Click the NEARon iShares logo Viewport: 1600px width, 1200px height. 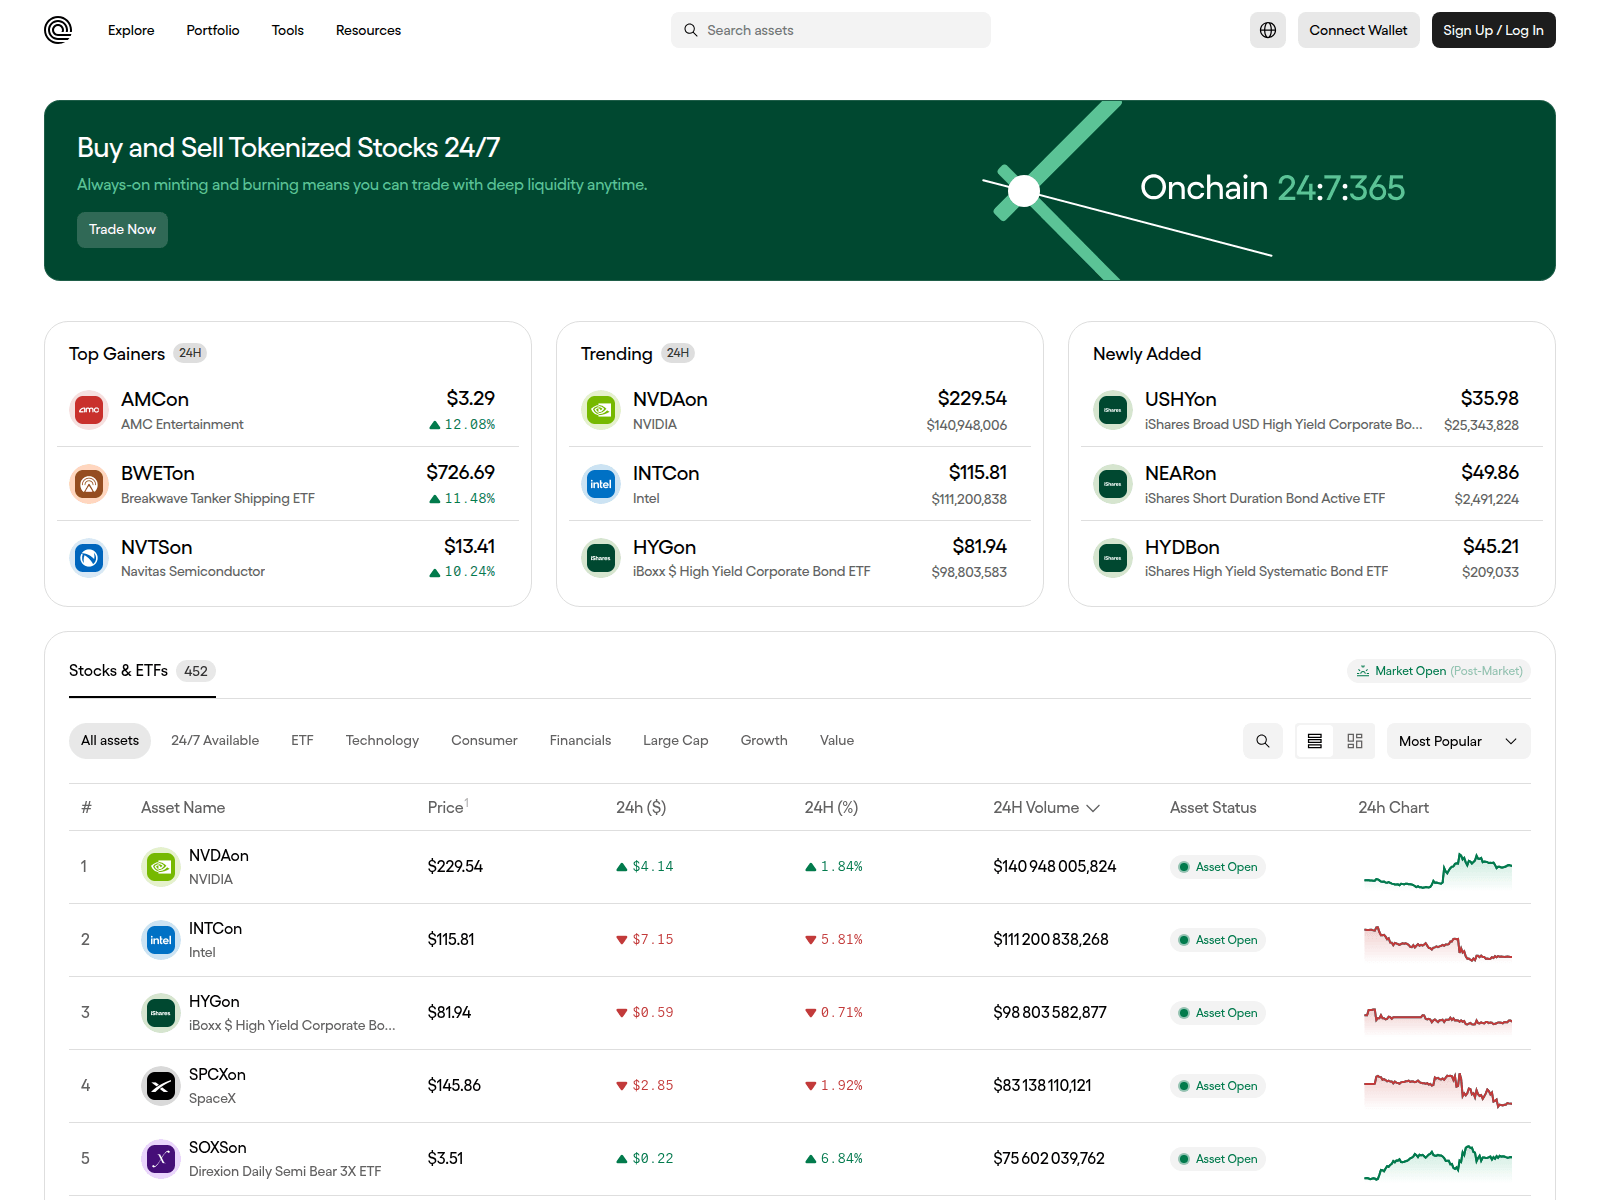pos(1113,484)
